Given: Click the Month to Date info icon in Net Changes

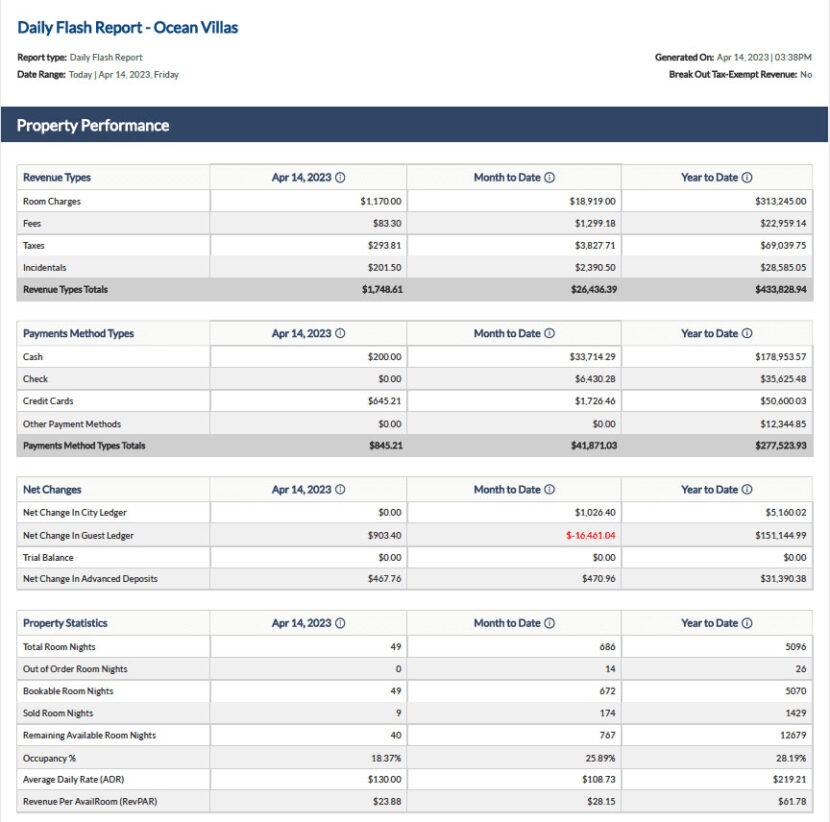Looking at the screenshot, I should click(x=550, y=489).
